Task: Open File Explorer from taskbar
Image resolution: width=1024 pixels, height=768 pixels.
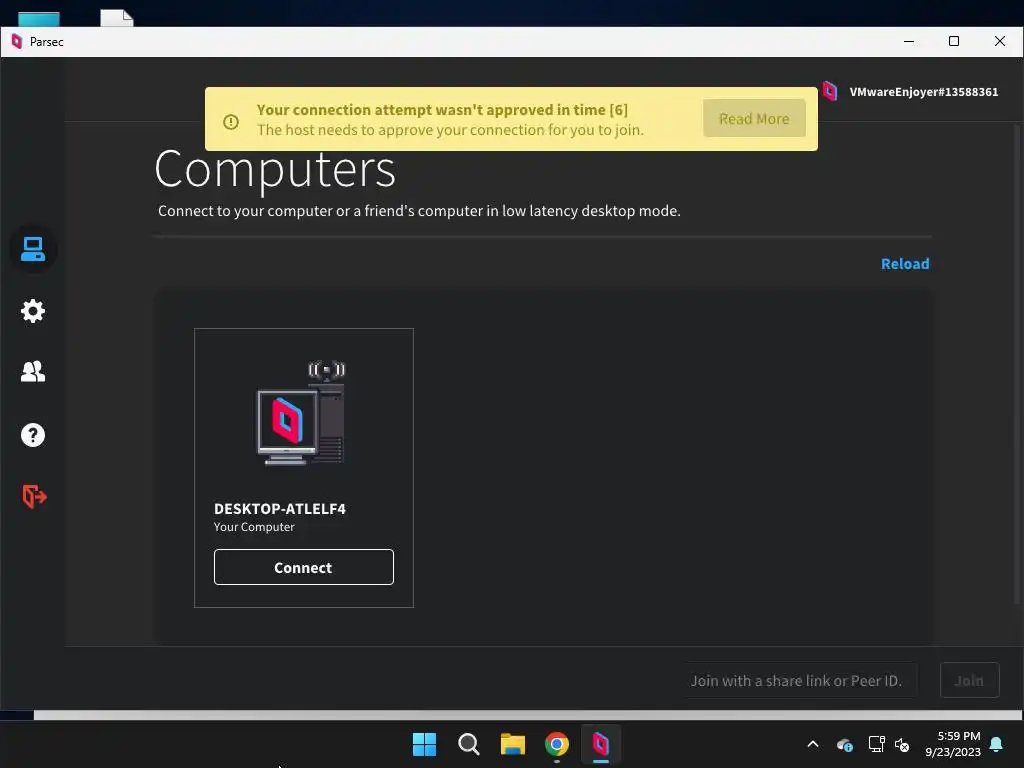Action: [x=513, y=744]
